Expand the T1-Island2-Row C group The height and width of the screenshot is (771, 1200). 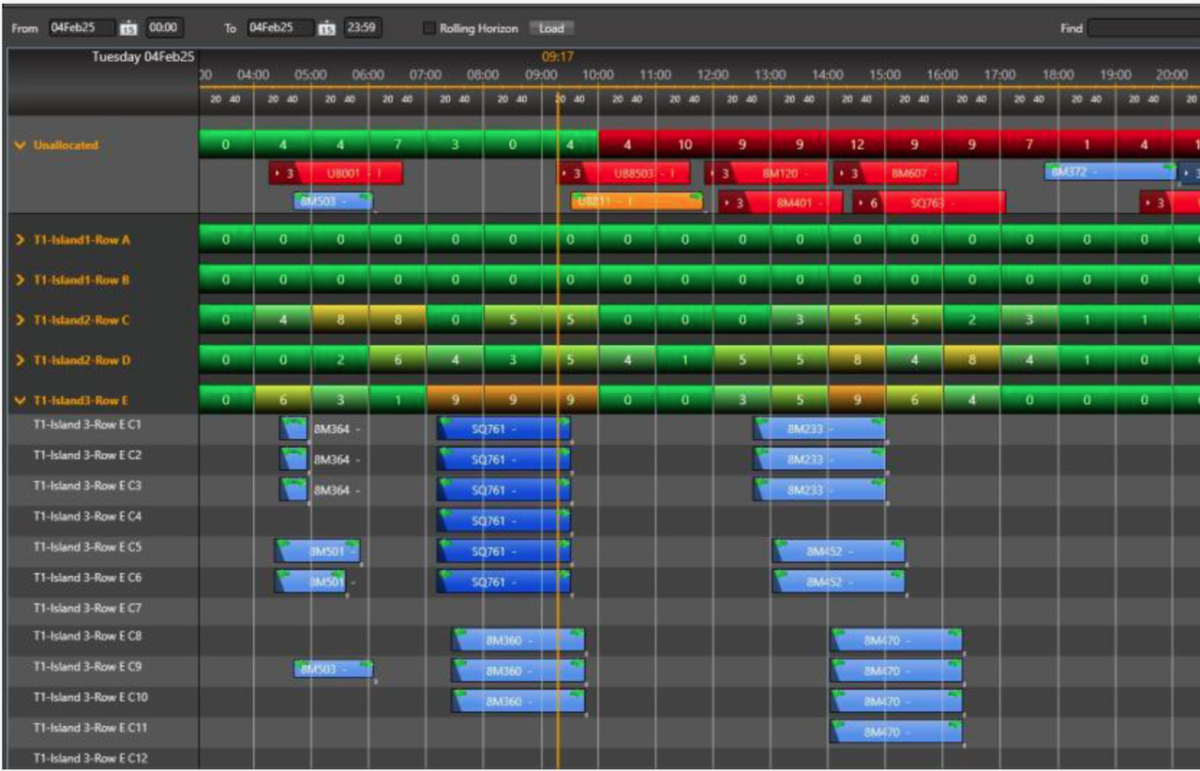[20, 320]
